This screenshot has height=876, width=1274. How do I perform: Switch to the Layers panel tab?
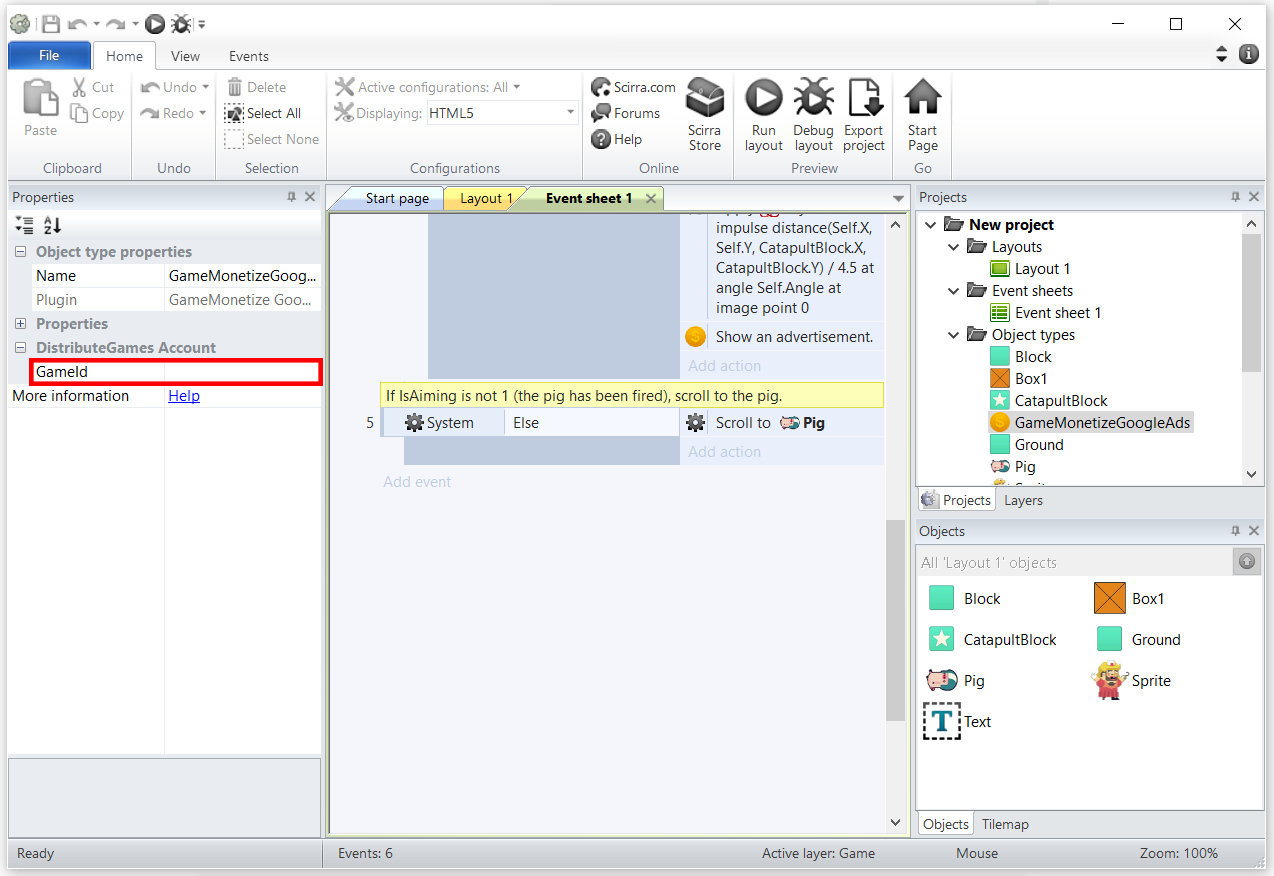pyautogui.click(x=1023, y=500)
